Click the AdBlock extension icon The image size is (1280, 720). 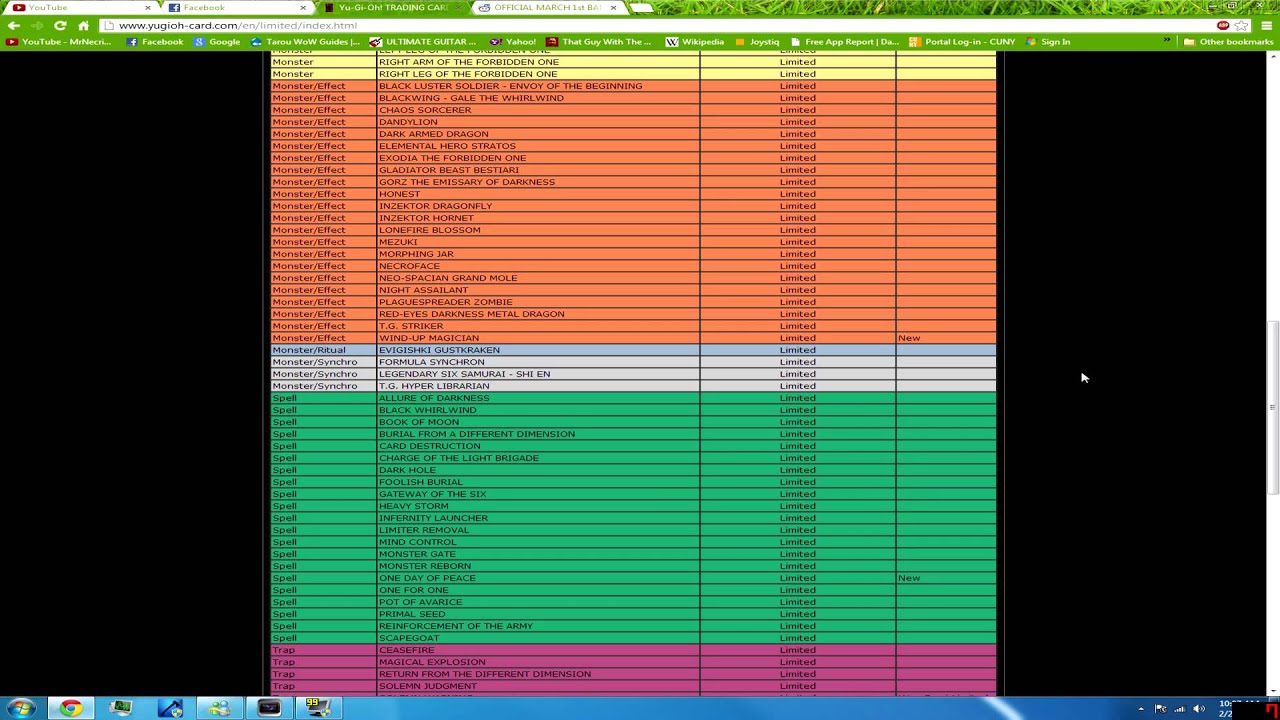tap(1223, 25)
